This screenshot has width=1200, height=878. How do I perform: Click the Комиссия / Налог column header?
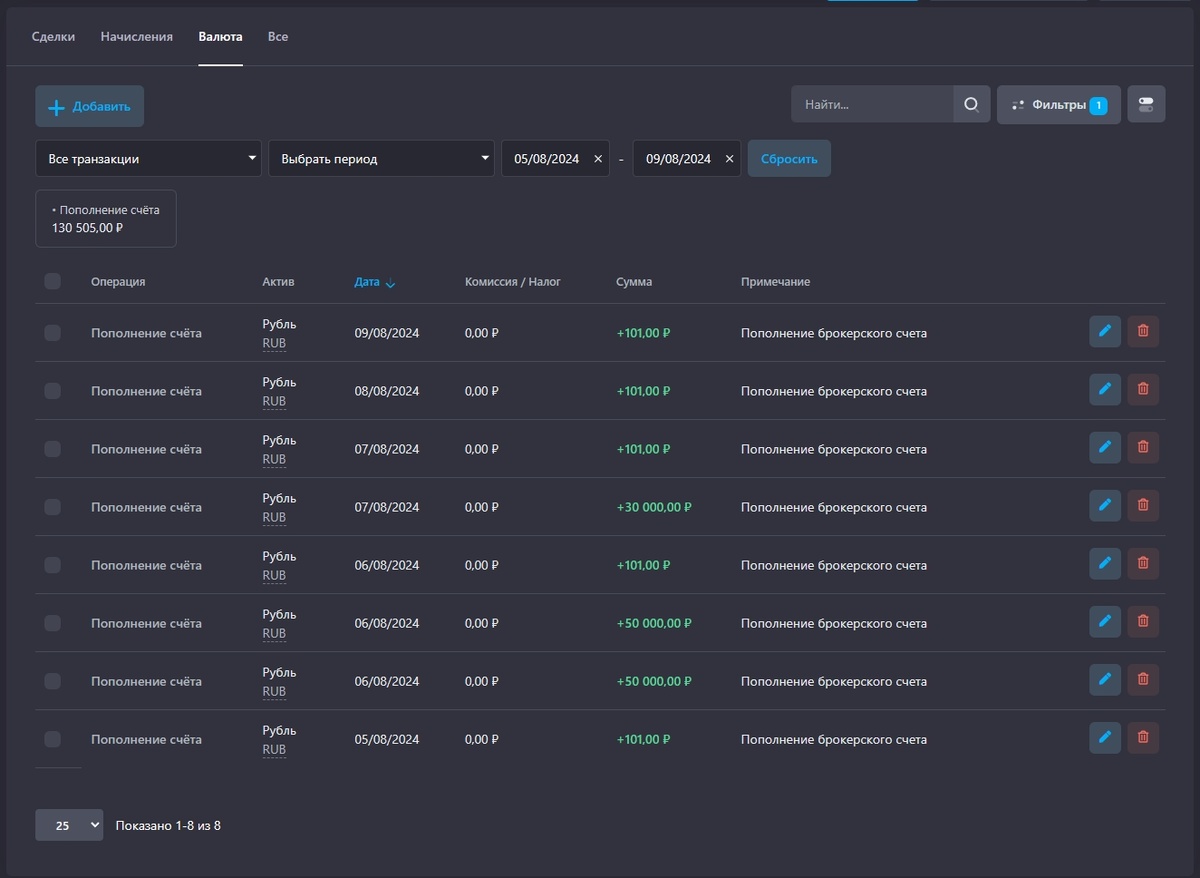point(513,282)
